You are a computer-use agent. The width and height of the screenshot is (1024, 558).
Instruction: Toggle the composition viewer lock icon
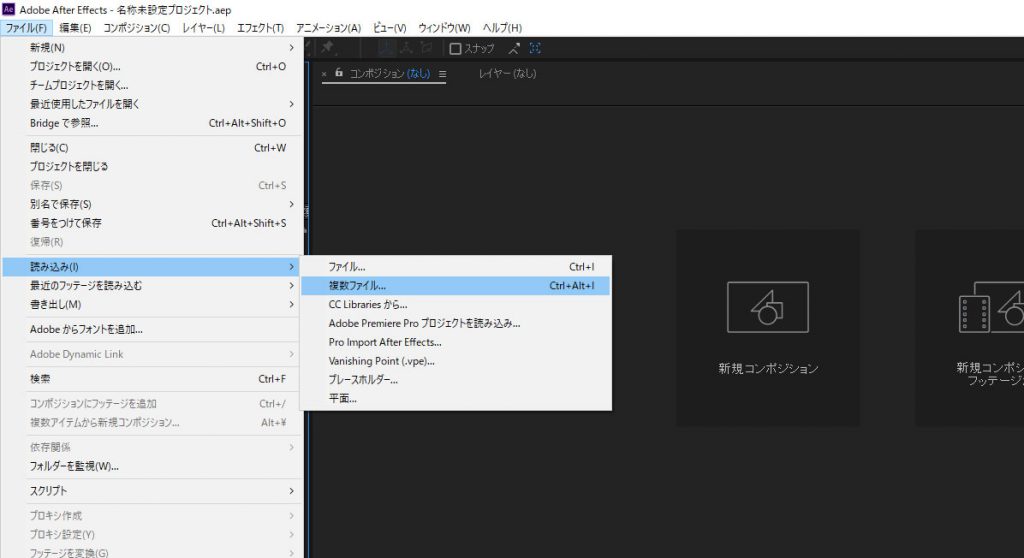[339, 73]
